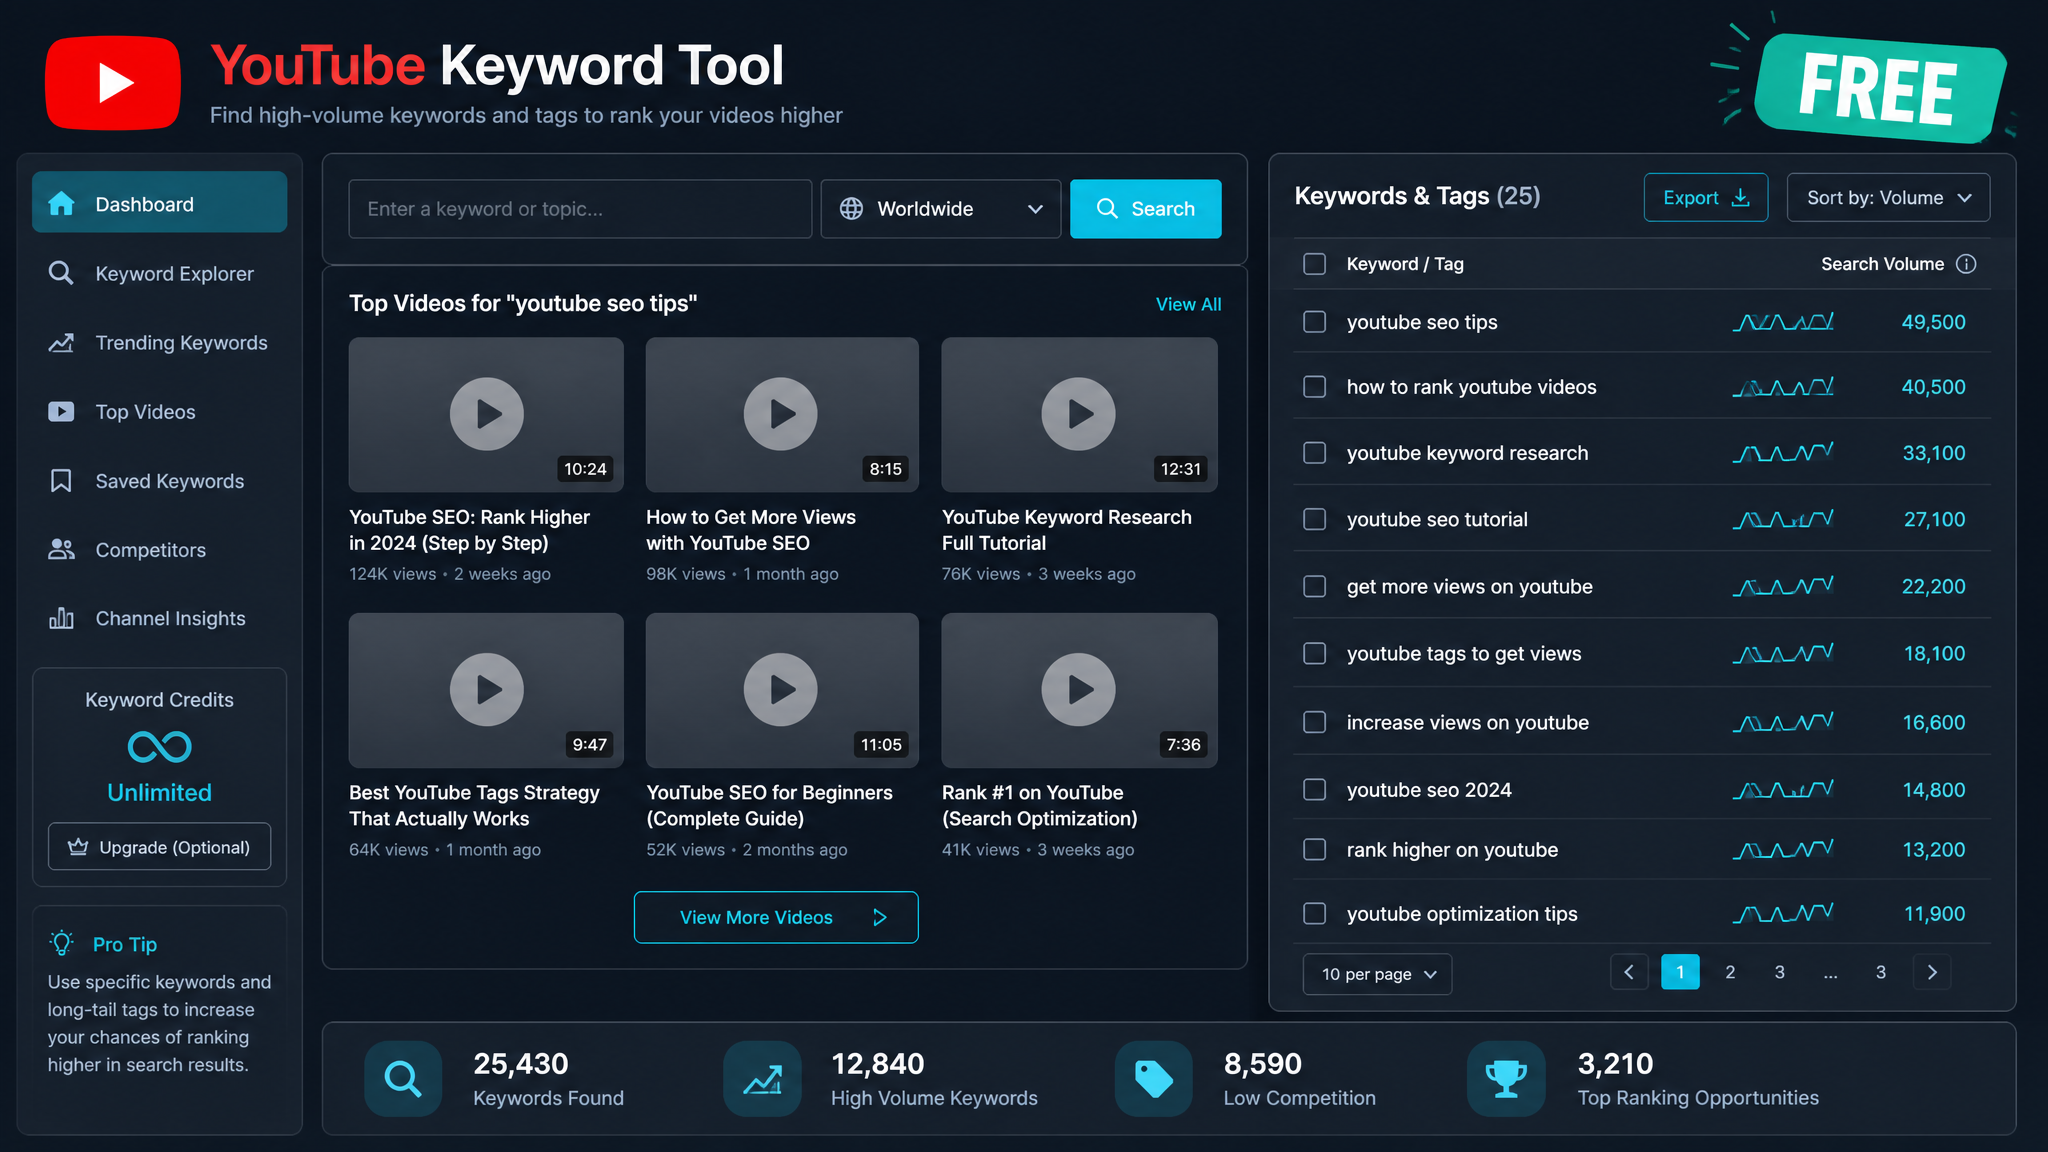Click the trend sparkline for youtube keyword research
Screen dimensions: 2048x1152
(1783, 453)
